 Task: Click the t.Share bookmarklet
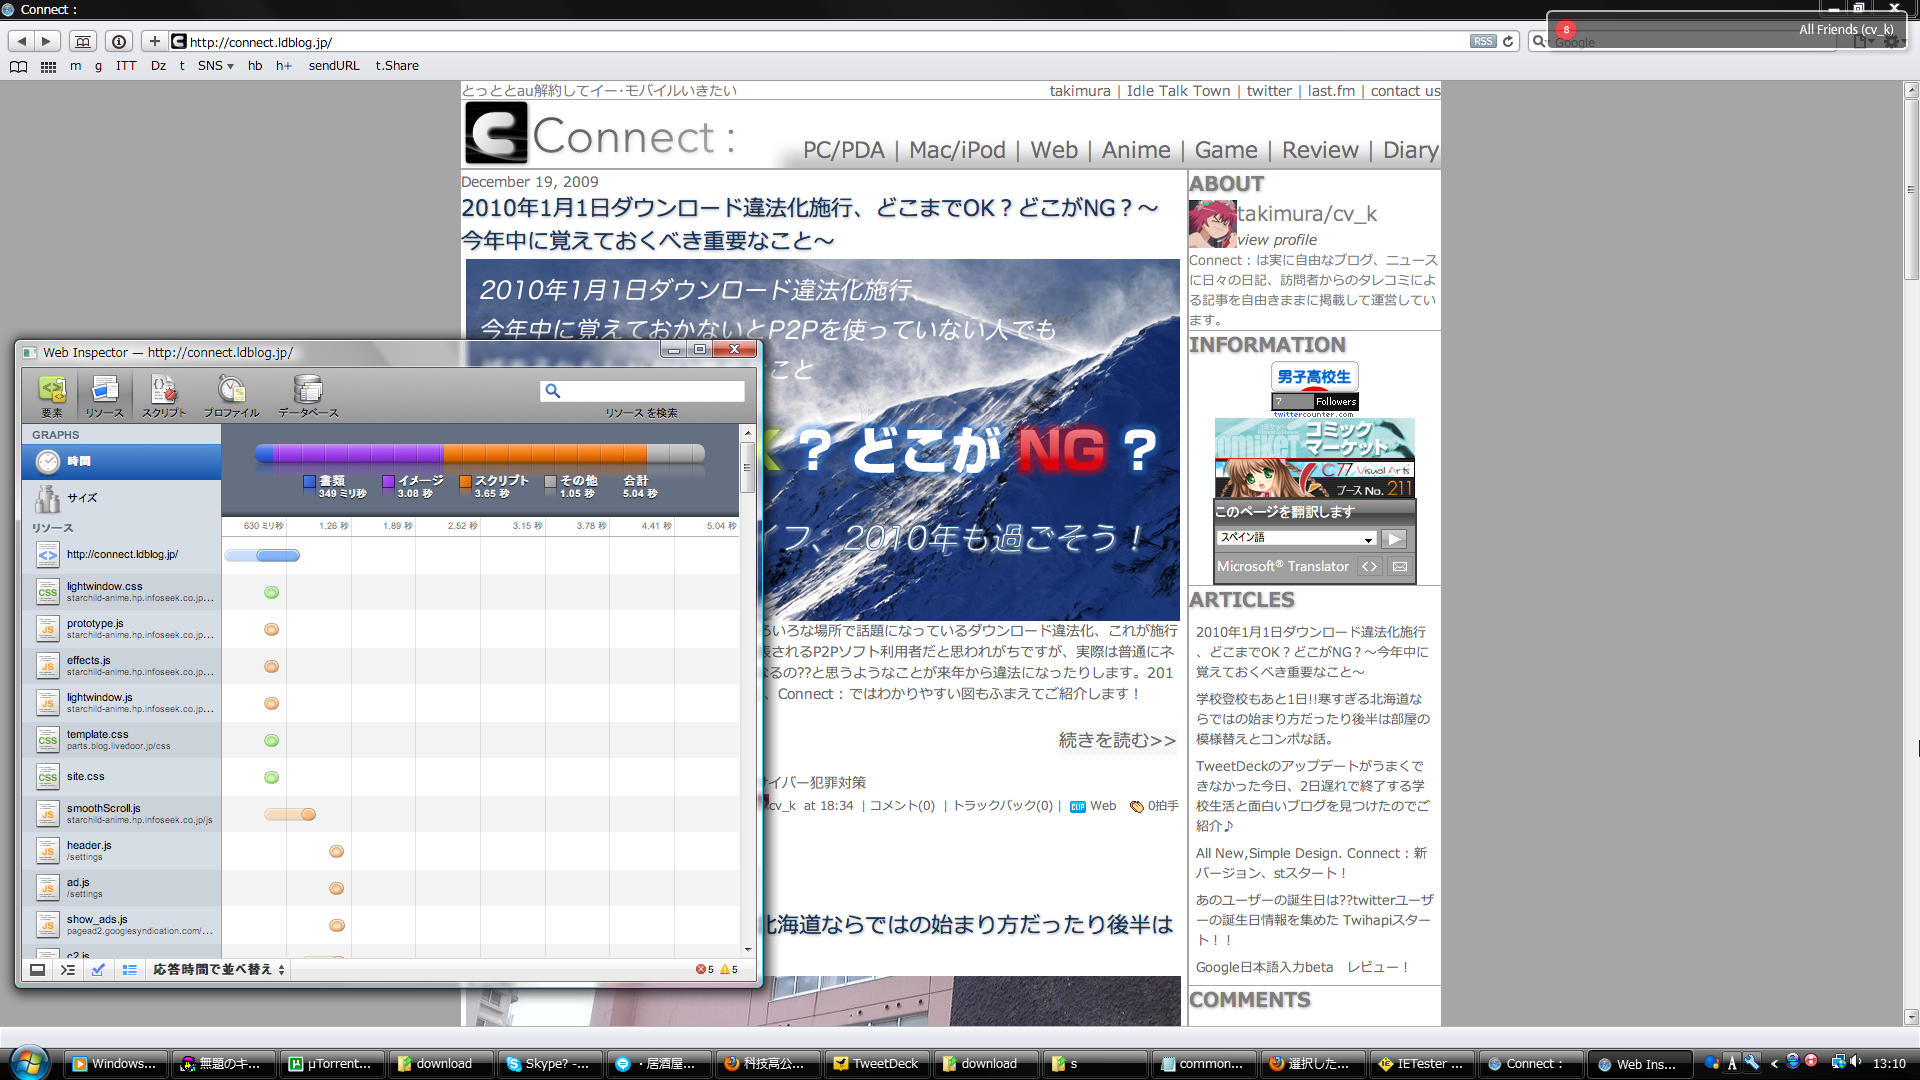397,66
